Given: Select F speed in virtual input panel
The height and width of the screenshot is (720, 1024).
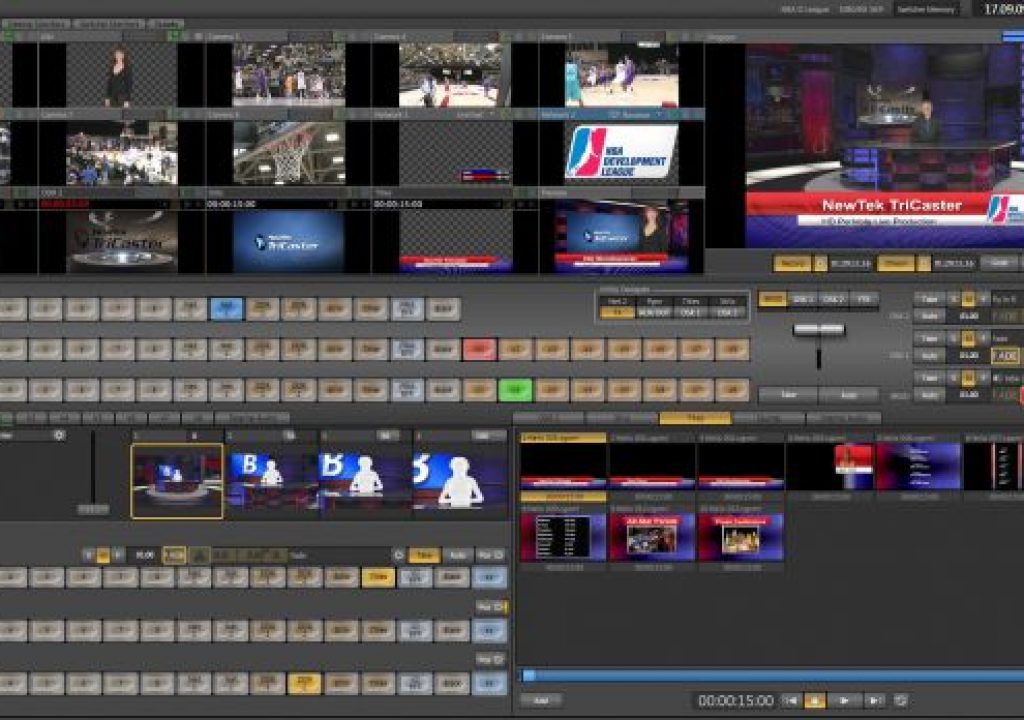Looking at the screenshot, I should (x=118, y=555).
